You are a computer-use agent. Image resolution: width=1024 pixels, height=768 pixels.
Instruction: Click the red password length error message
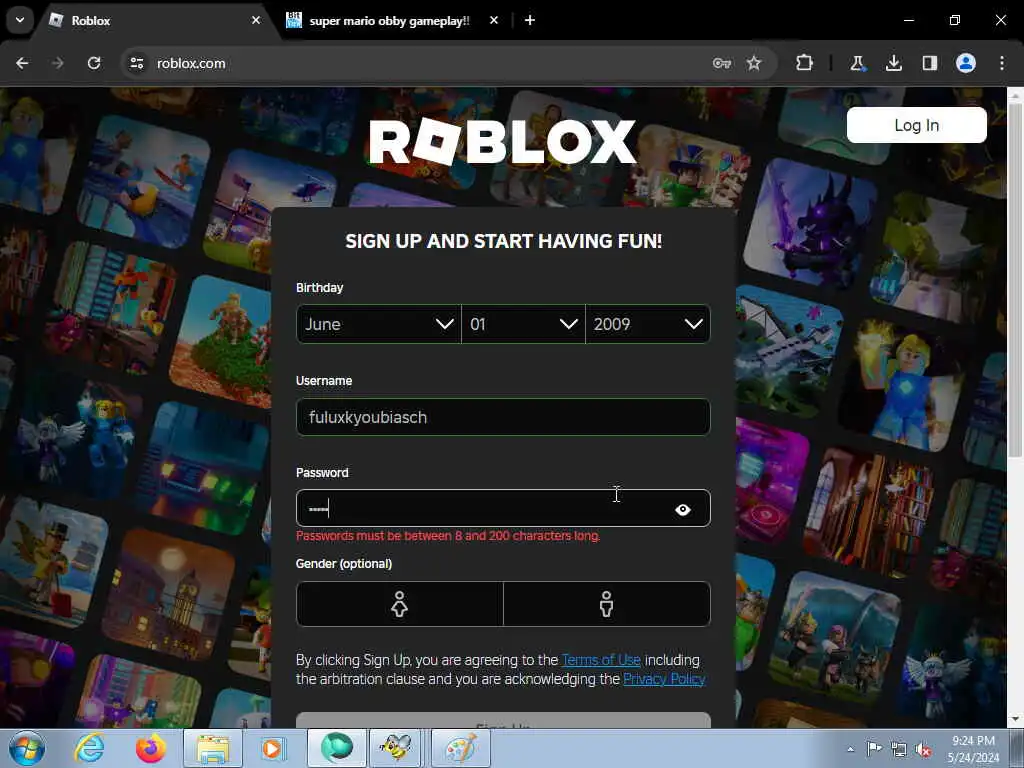coord(448,536)
